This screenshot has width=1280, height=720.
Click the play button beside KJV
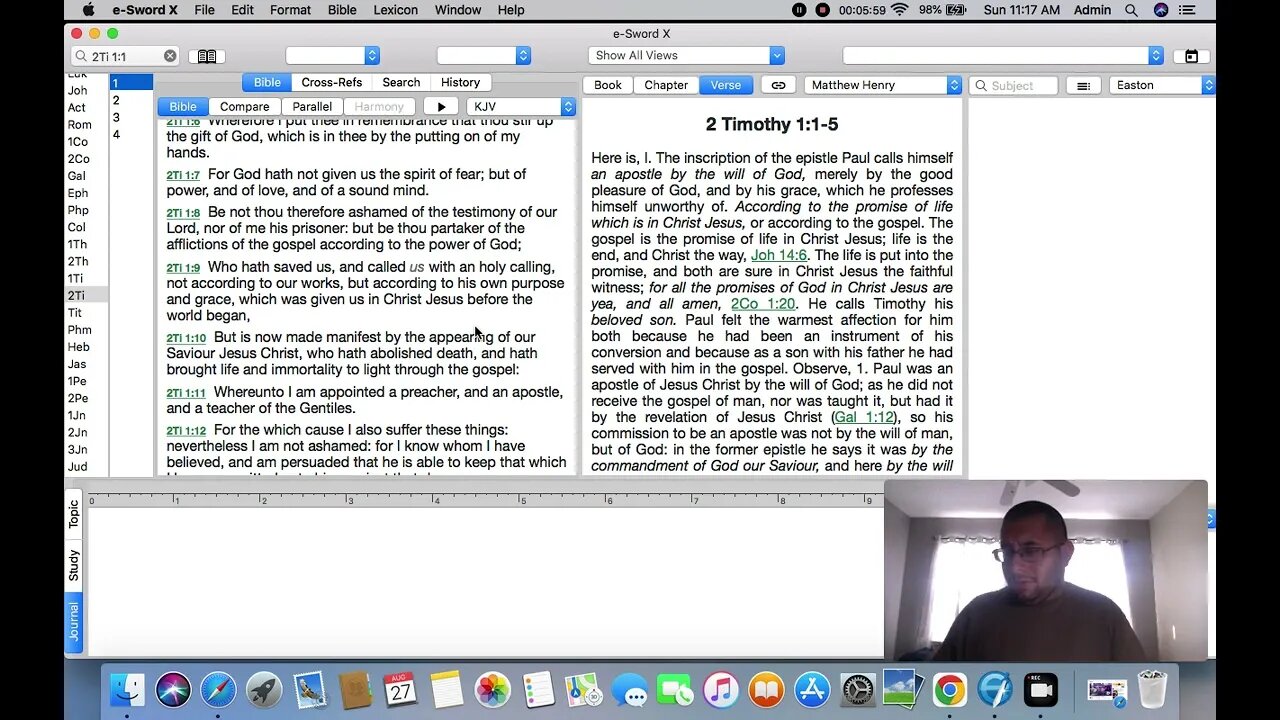441,106
